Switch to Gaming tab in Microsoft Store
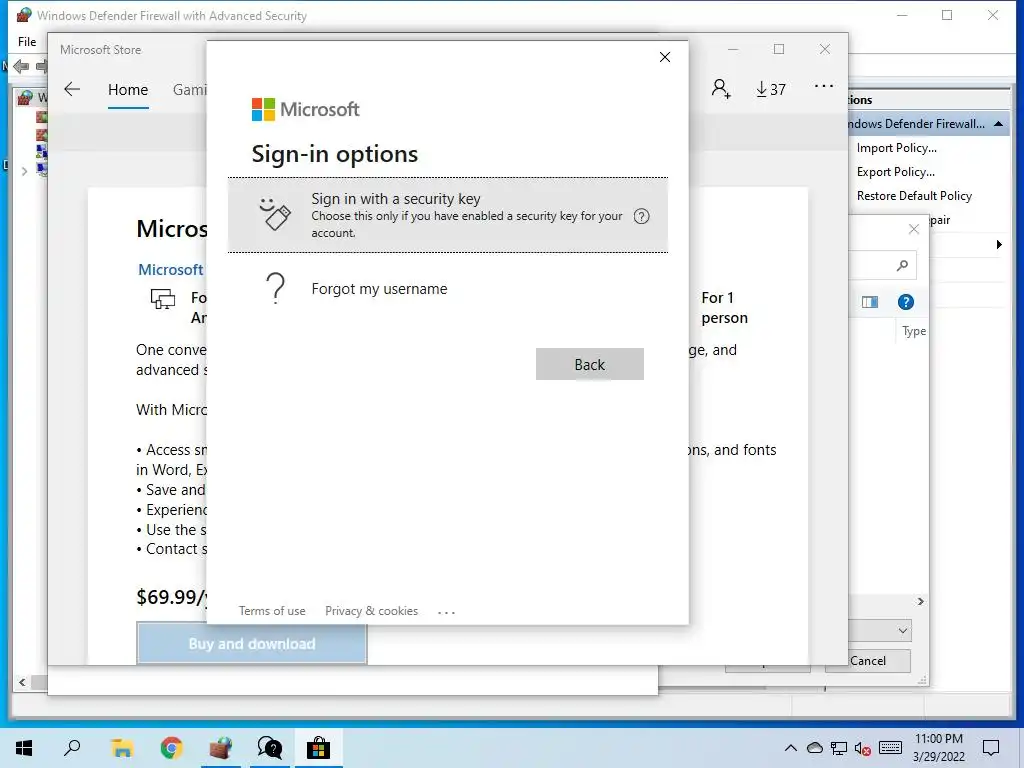Image resolution: width=1024 pixels, height=768 pixels. coord(189,89)
